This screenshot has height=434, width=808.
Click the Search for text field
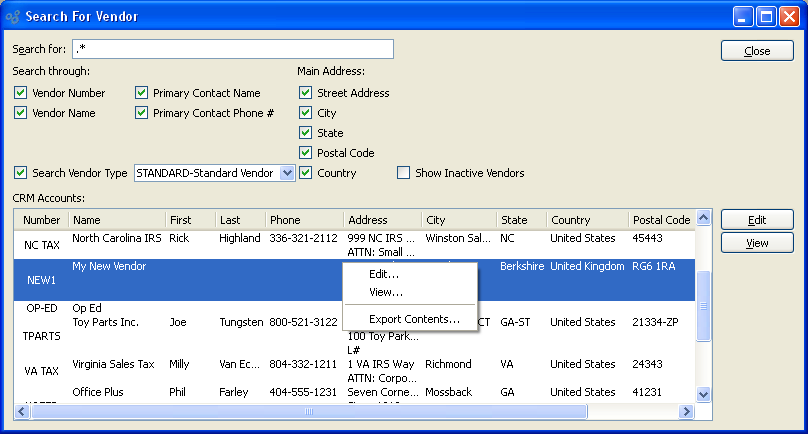pyautogui.click(x=232, y=50)
